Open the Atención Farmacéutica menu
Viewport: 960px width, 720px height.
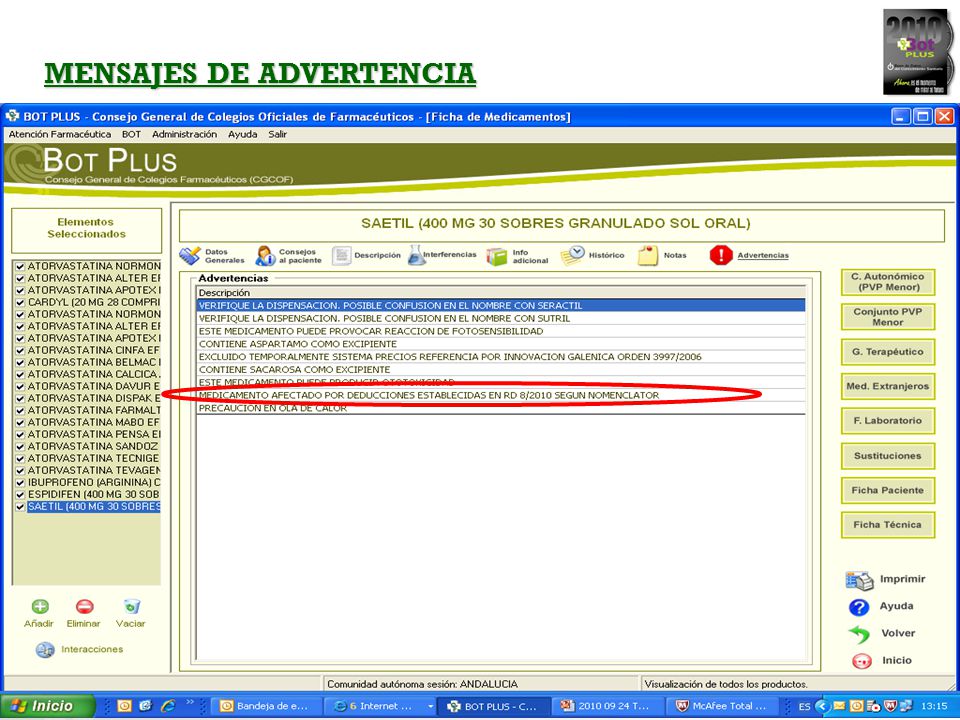point(60,134)
